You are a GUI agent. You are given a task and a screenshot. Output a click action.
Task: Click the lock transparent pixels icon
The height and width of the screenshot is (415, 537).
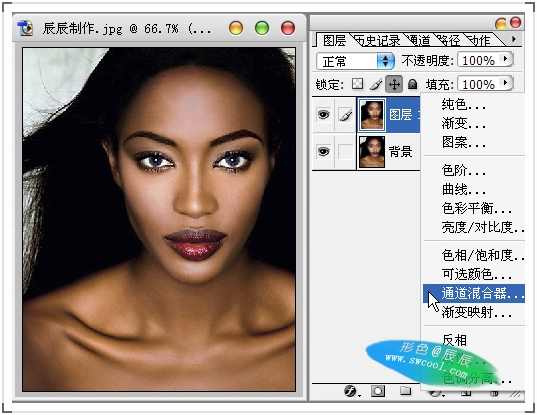(x=357, y=84)
